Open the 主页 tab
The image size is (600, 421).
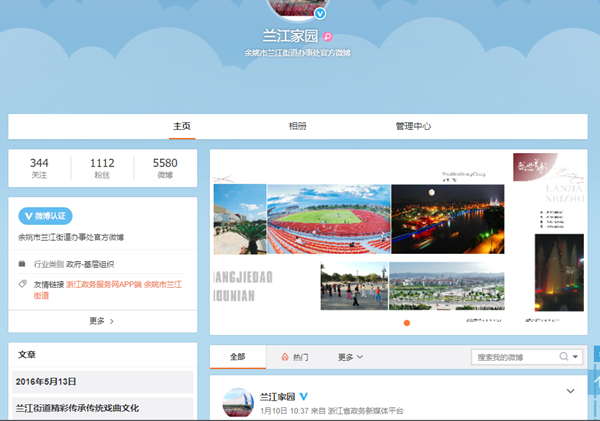point(182,126)
